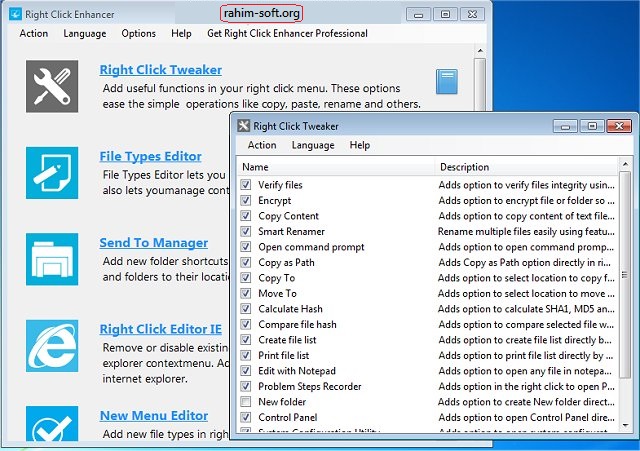Open Action menu in Right Click Tweaker window

pyautogui.click(x=262, y=145)
